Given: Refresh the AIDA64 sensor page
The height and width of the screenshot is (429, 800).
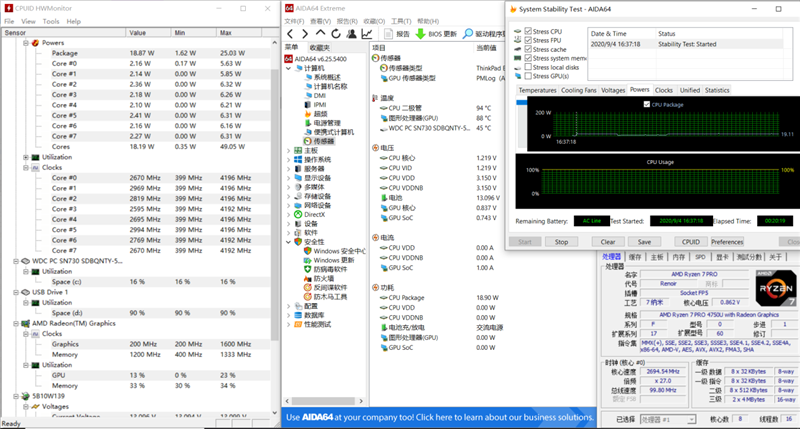Looking at the screenshot, I should click(336, 34).
